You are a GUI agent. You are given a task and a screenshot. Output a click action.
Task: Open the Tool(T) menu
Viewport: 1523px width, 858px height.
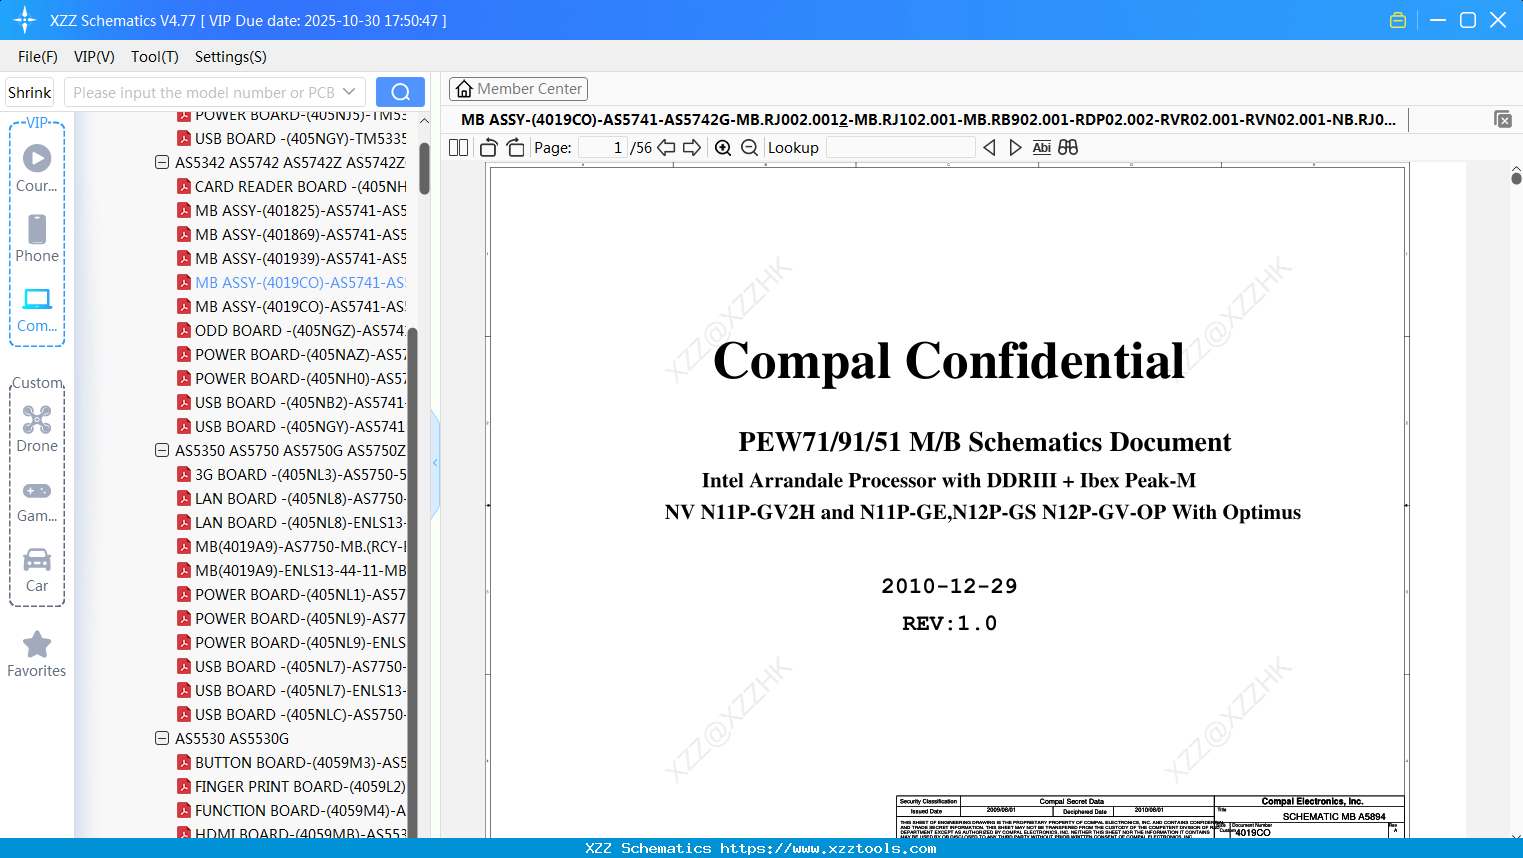click(x=155, y=57)
